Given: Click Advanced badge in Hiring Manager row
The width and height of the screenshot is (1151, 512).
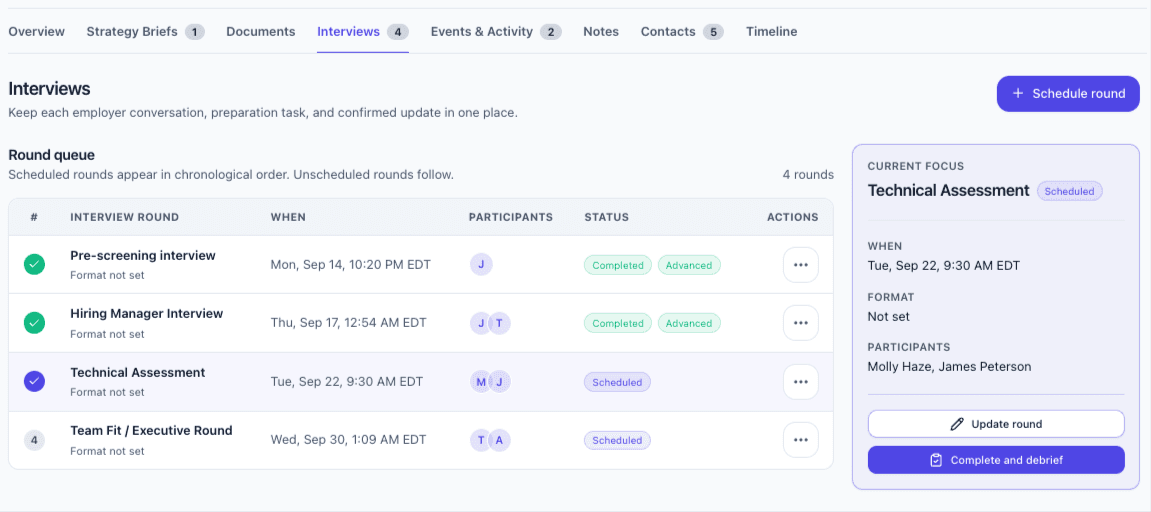Looking at the screenshot, I should (689, 323).
